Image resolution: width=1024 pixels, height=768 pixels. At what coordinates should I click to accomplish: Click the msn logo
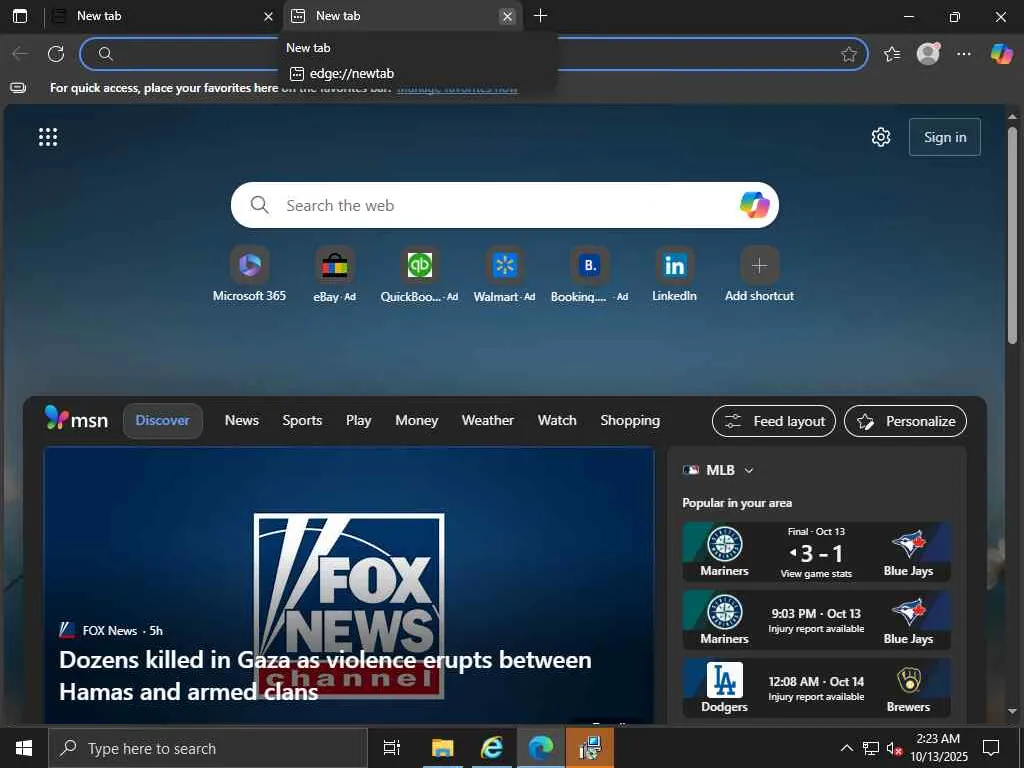(76, 419)
